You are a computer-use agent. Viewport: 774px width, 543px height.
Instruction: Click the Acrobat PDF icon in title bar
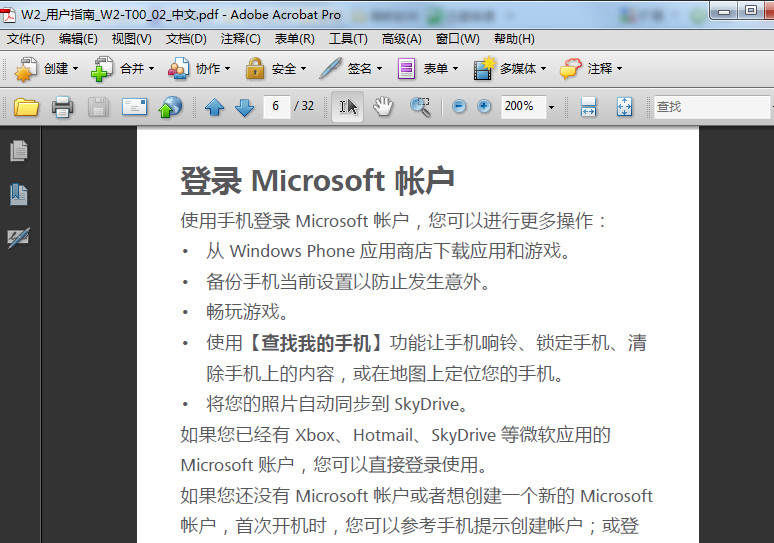(x=8, y=15)
